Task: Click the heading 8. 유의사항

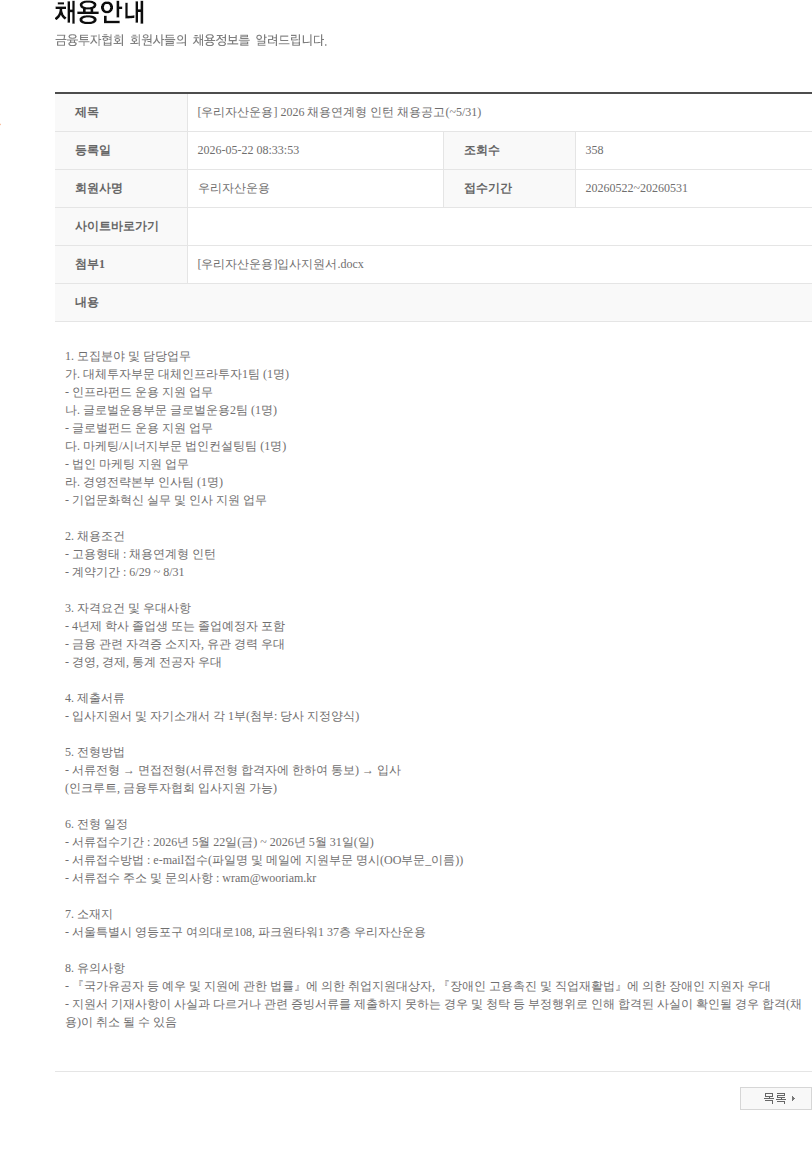Action: [x=94, y=969]
